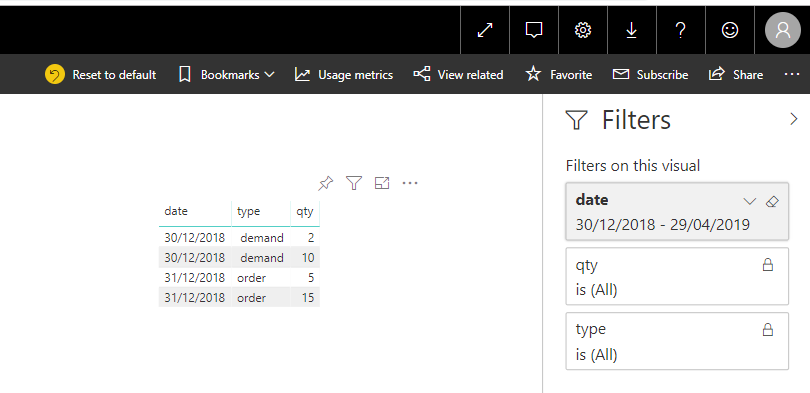
Task: Open more options ellipsis in the toolbar
Action: click(x=791, y=74)
